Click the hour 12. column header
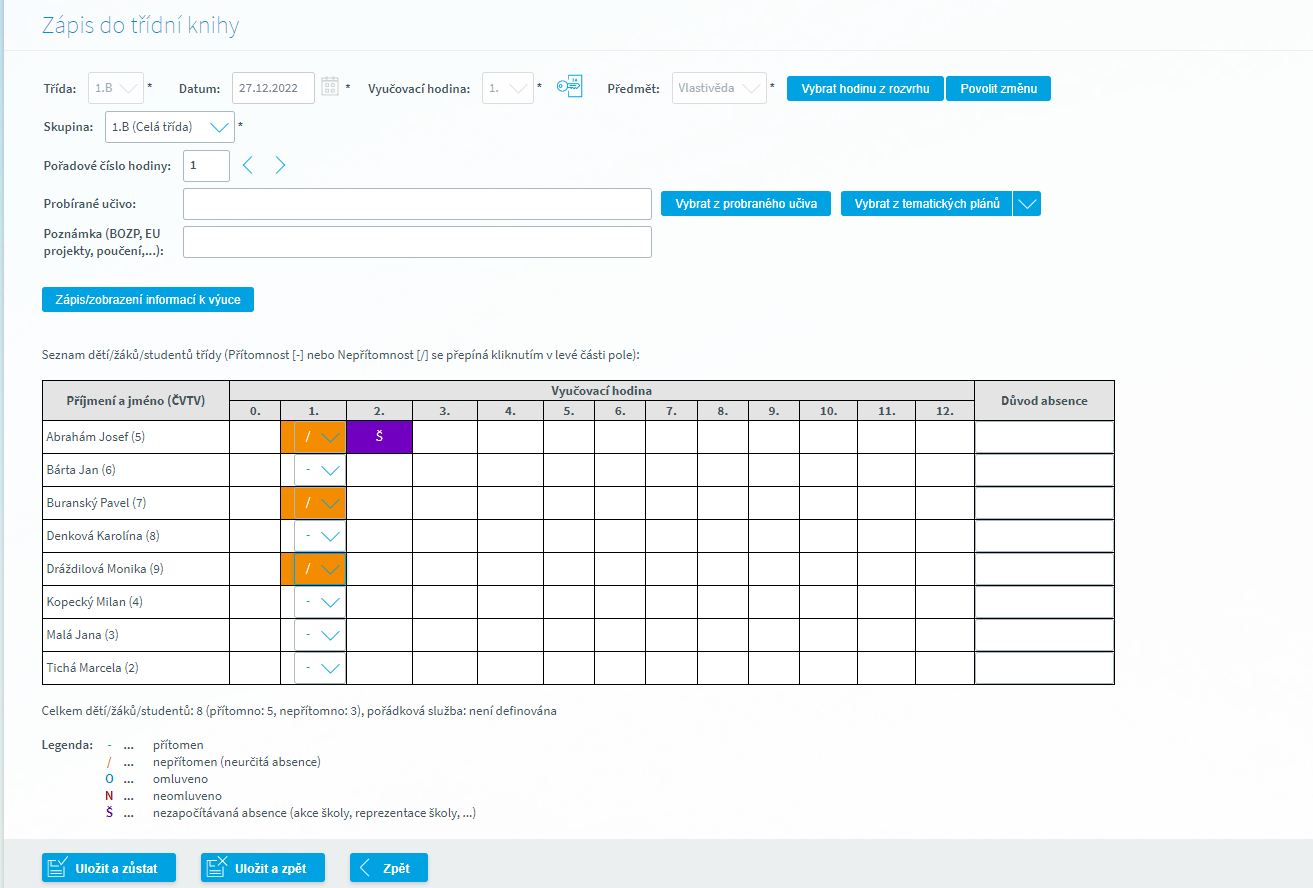This screenshot has height=888, width=1313. point(945,411)
